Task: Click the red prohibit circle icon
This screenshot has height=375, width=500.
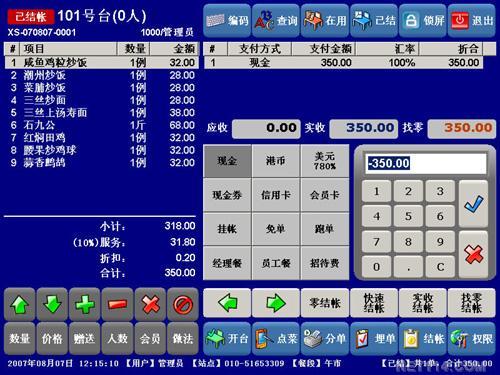Action: click(x=183, y=304)
